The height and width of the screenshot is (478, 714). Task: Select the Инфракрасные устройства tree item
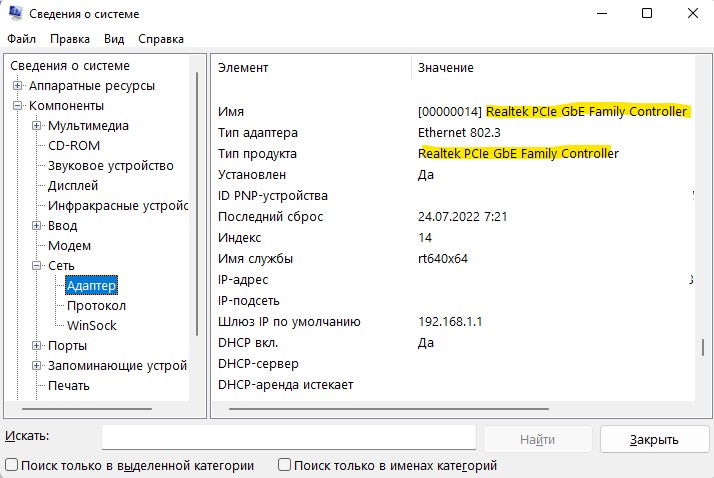point(118,206)
